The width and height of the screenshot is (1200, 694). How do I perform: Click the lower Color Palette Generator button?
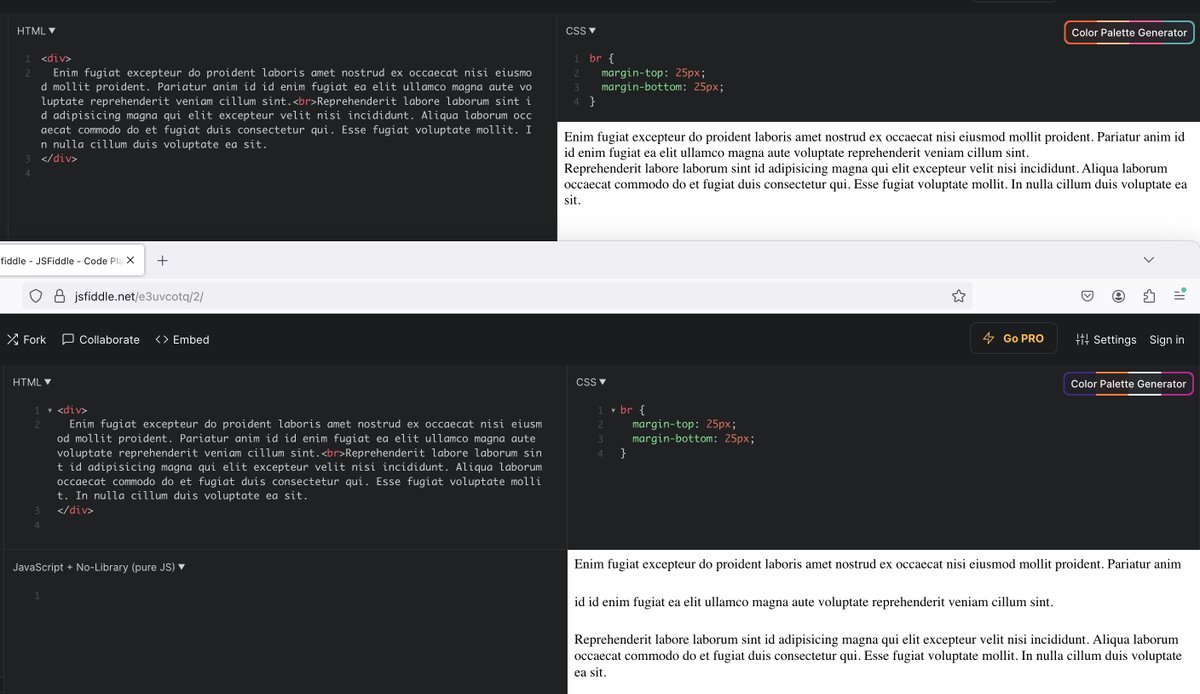tap(1128, 384)
